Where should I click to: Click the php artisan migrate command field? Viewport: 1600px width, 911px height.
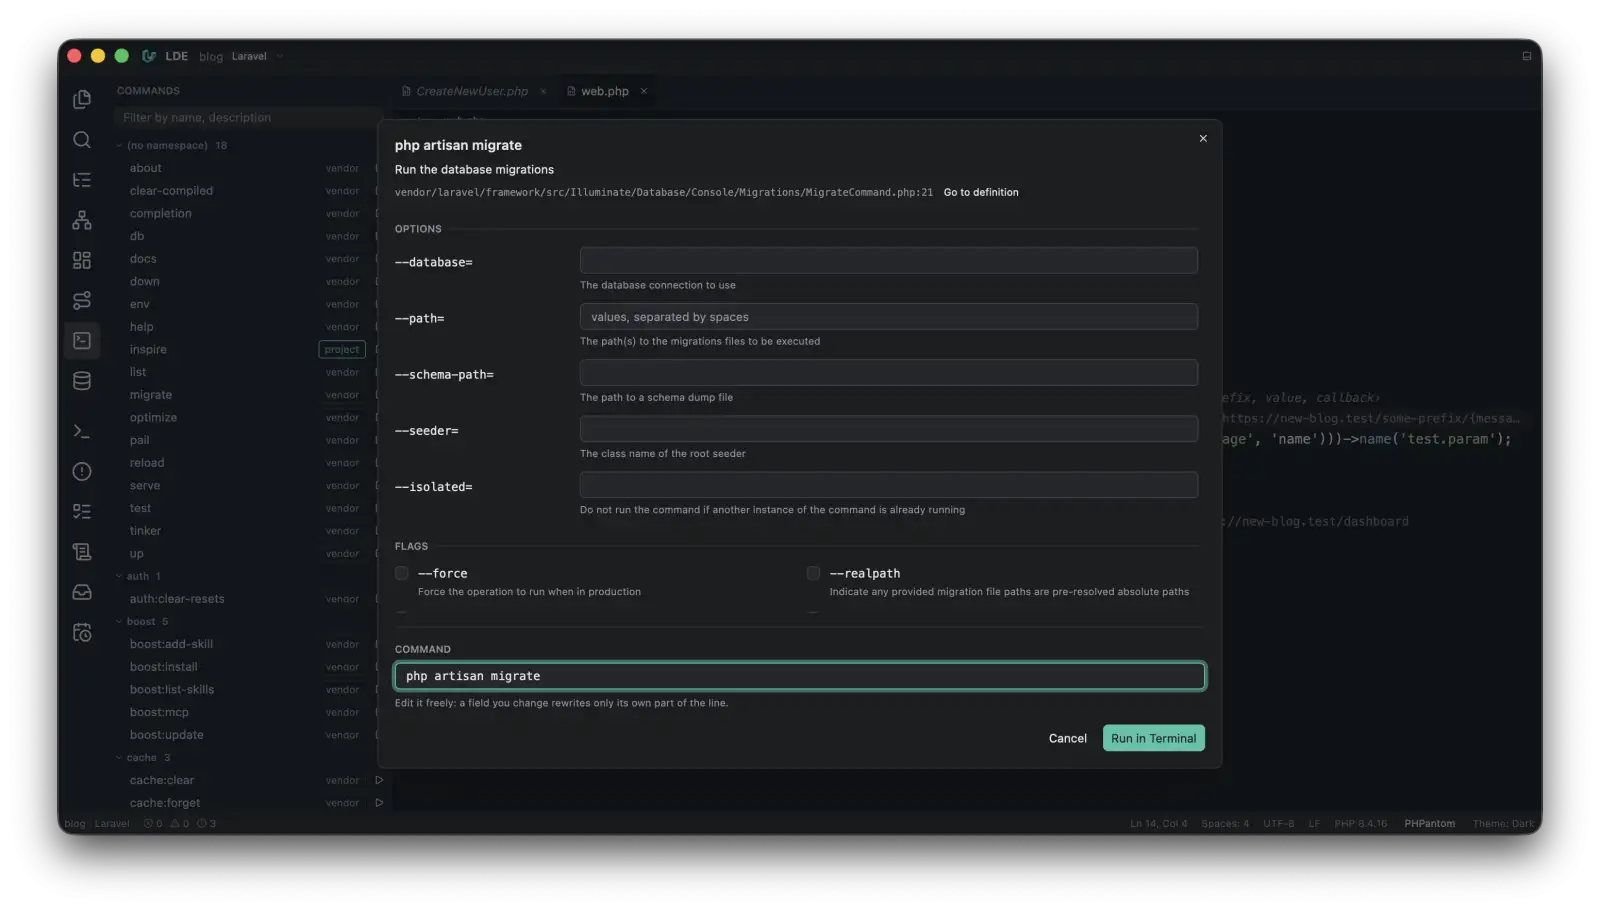point(800,676)
